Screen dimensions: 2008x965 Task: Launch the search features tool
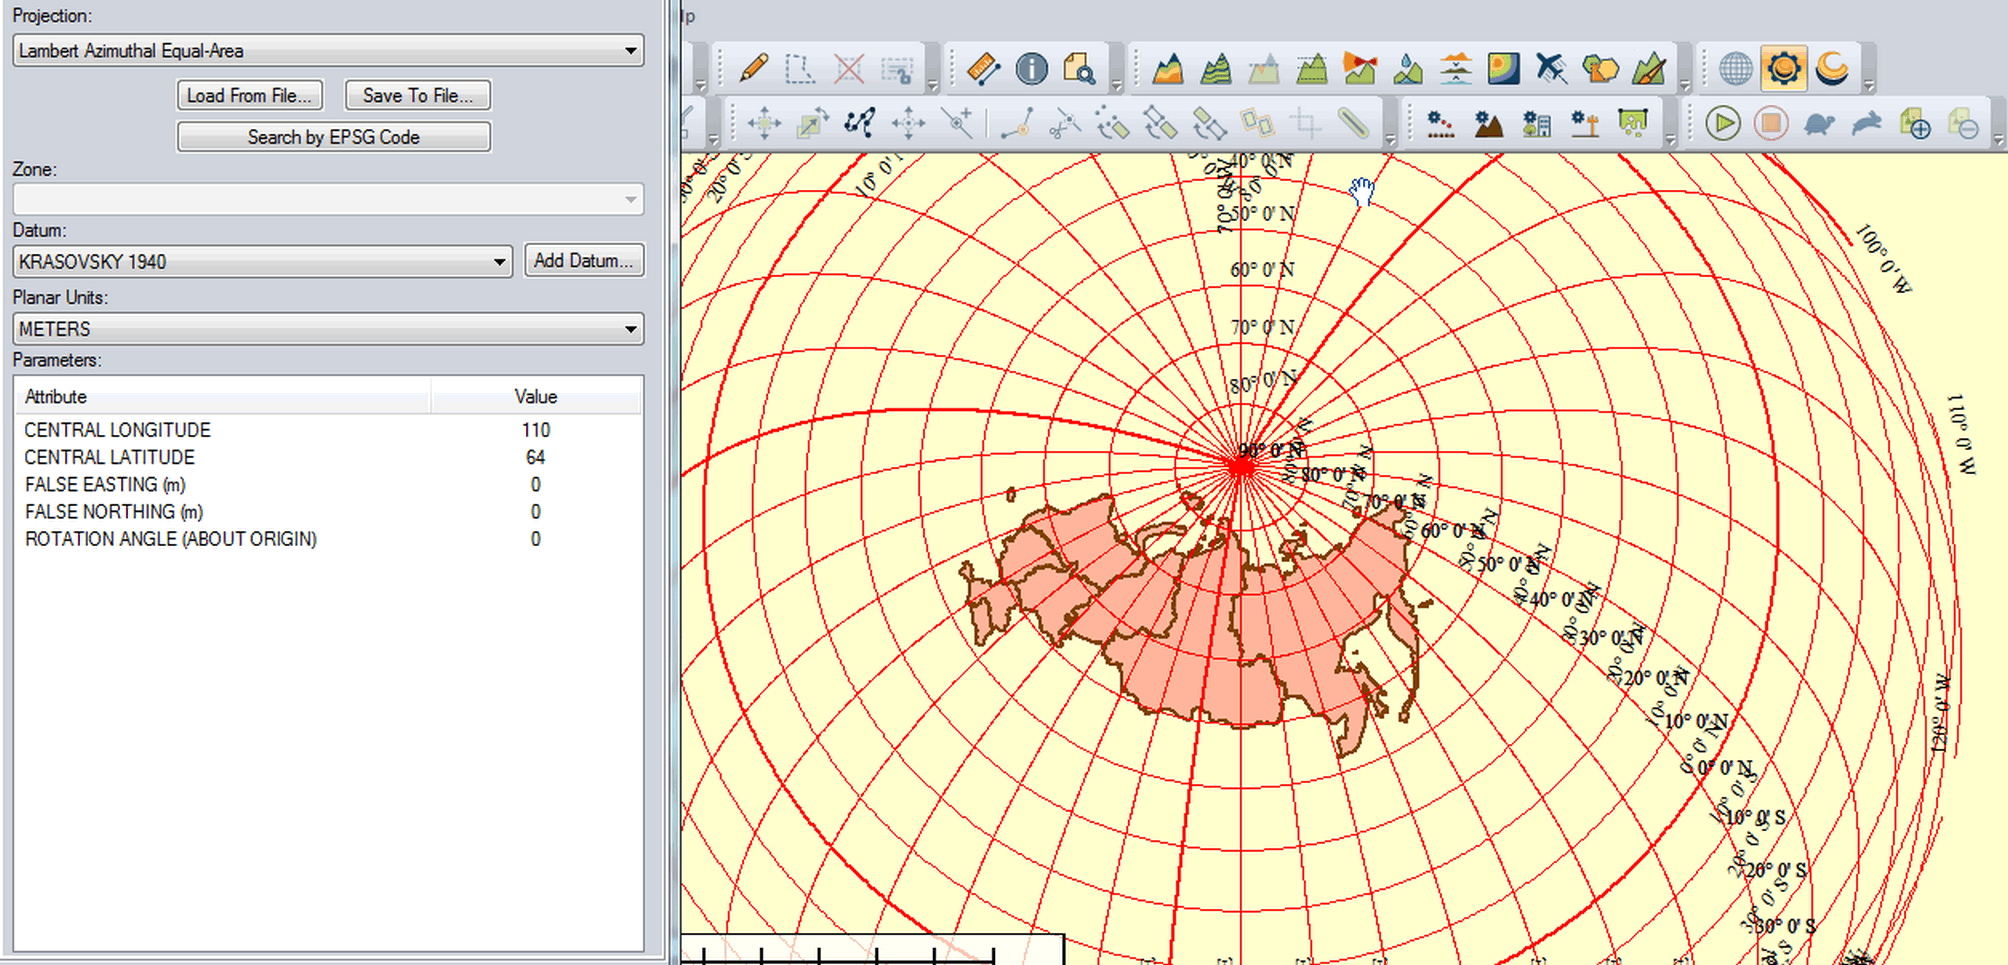1081,69
